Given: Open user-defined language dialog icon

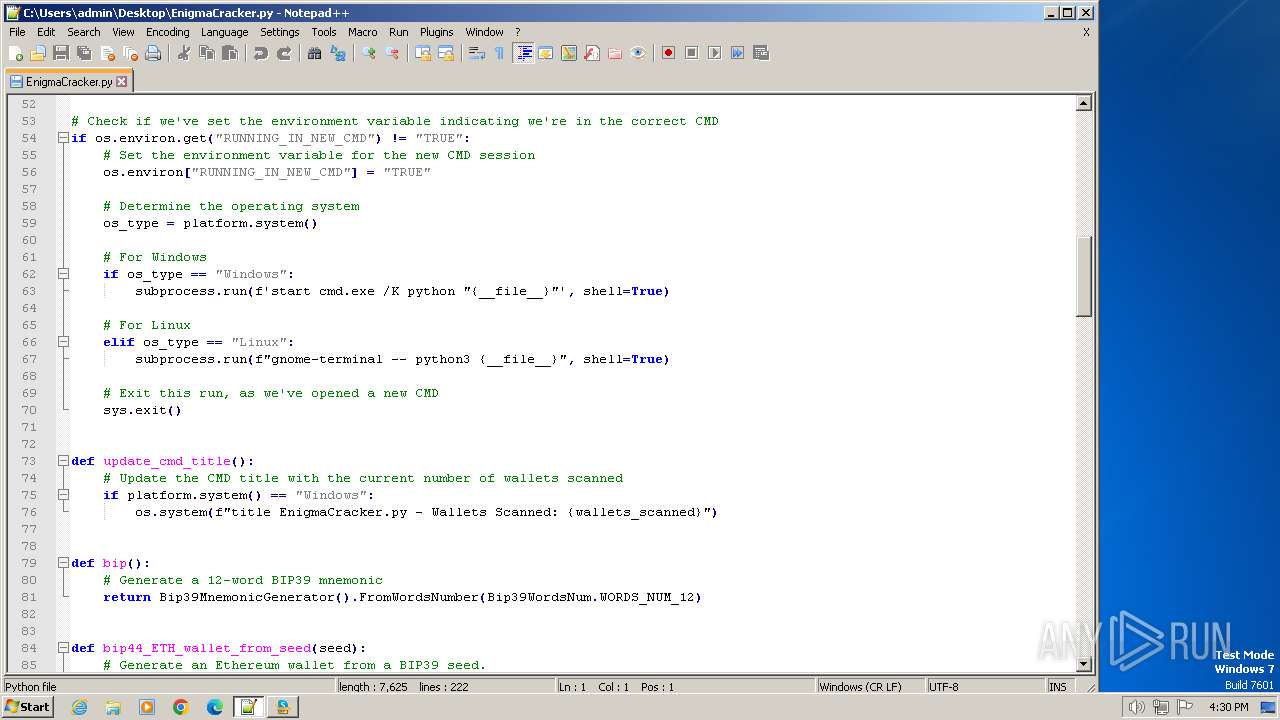Looking at the screenshot, I should pos(546,53).
